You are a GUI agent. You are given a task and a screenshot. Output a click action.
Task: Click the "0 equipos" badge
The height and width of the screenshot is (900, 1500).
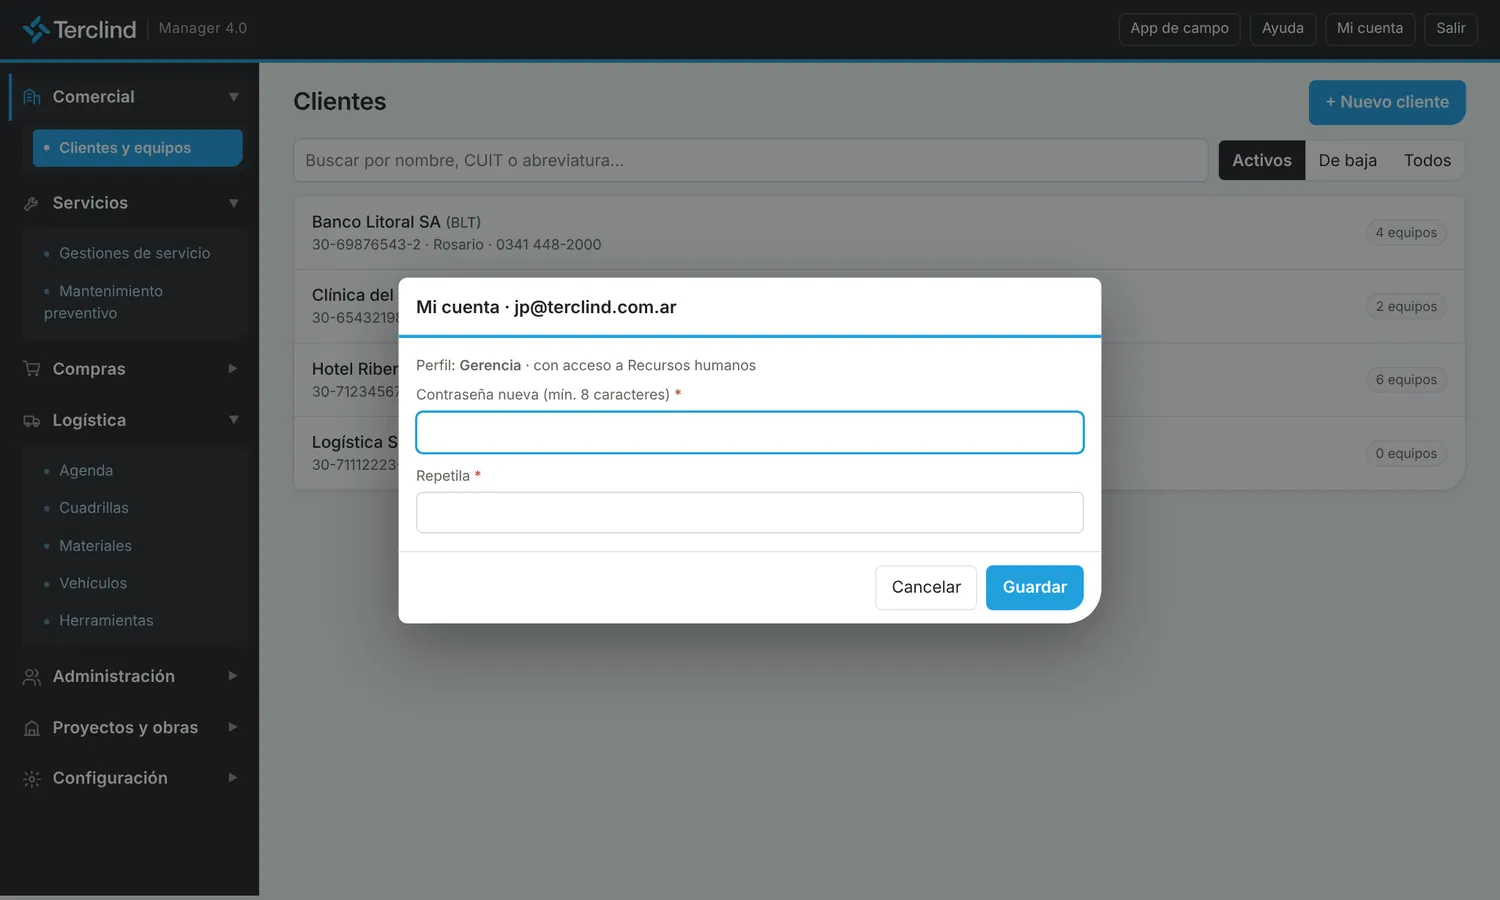coord(1406,454)
